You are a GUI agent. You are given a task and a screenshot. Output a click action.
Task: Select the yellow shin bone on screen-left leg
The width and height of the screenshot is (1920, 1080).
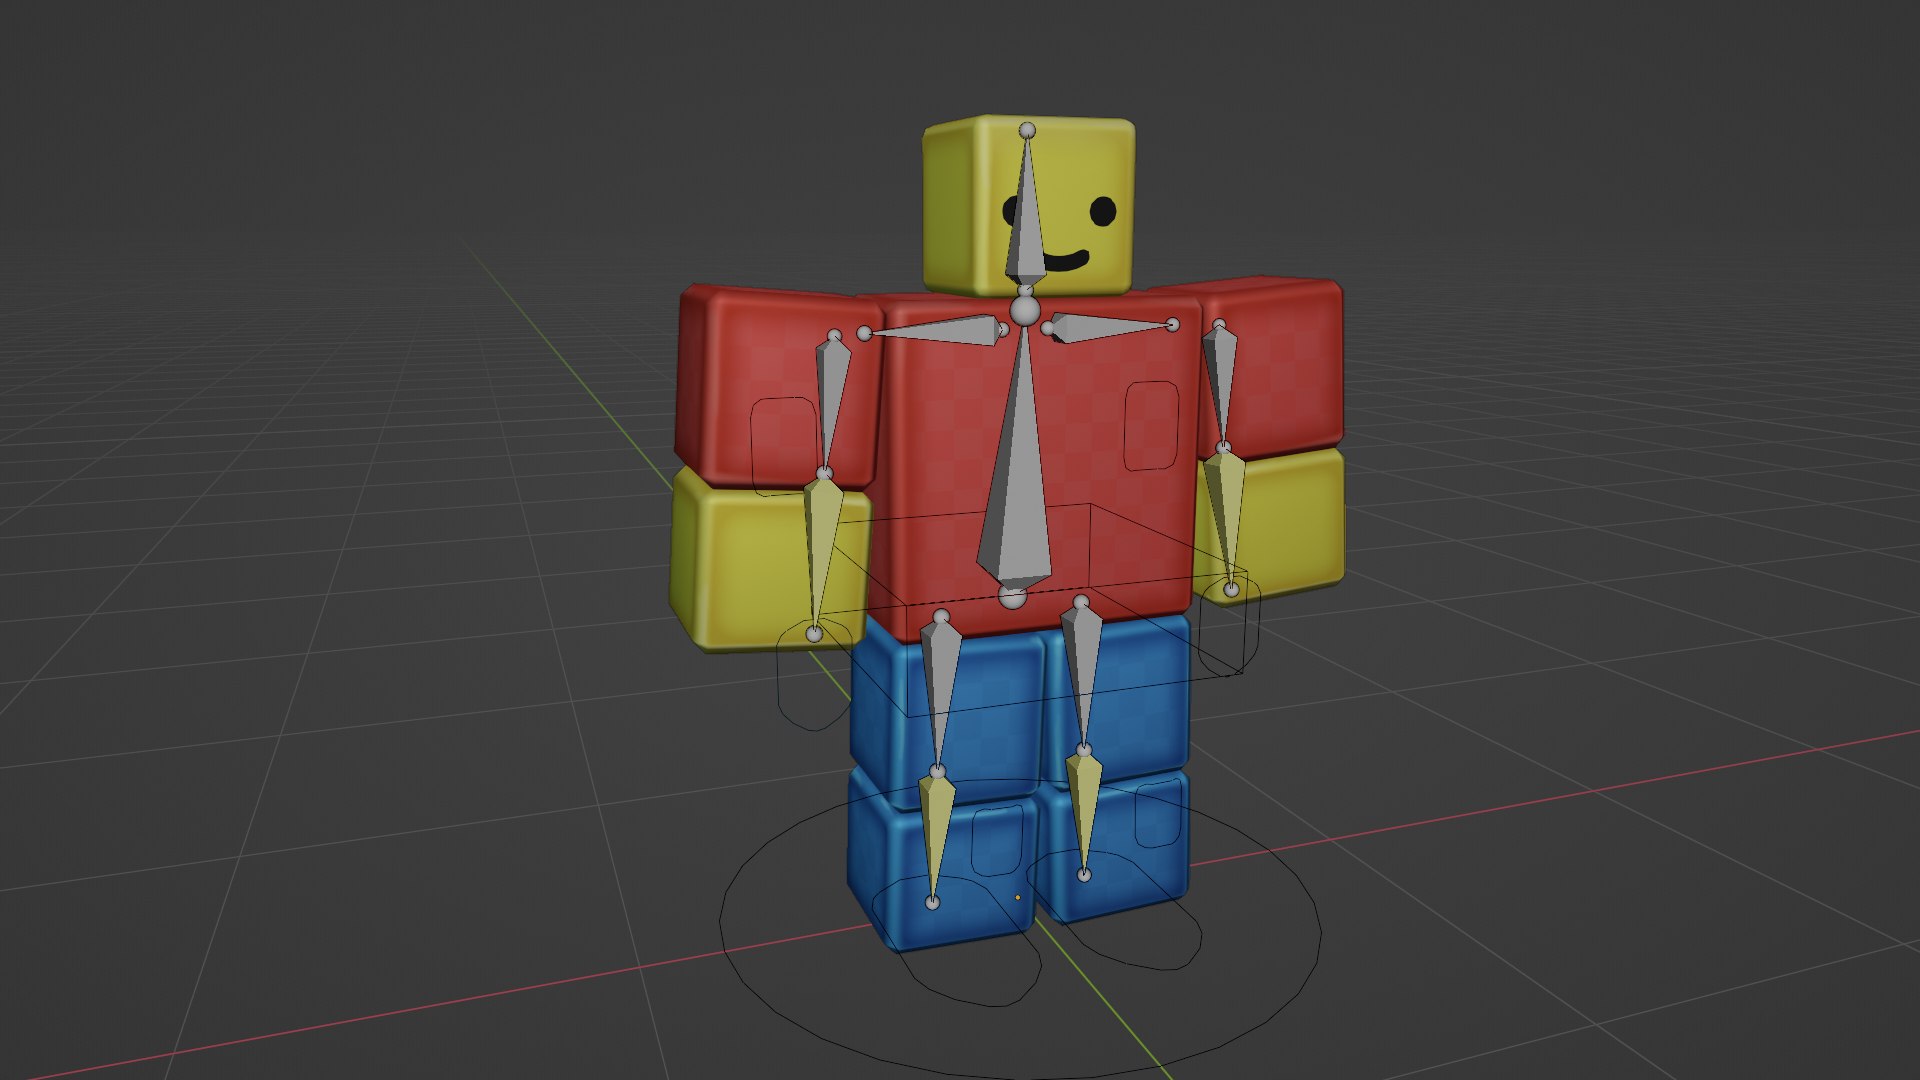click(937, 837)
